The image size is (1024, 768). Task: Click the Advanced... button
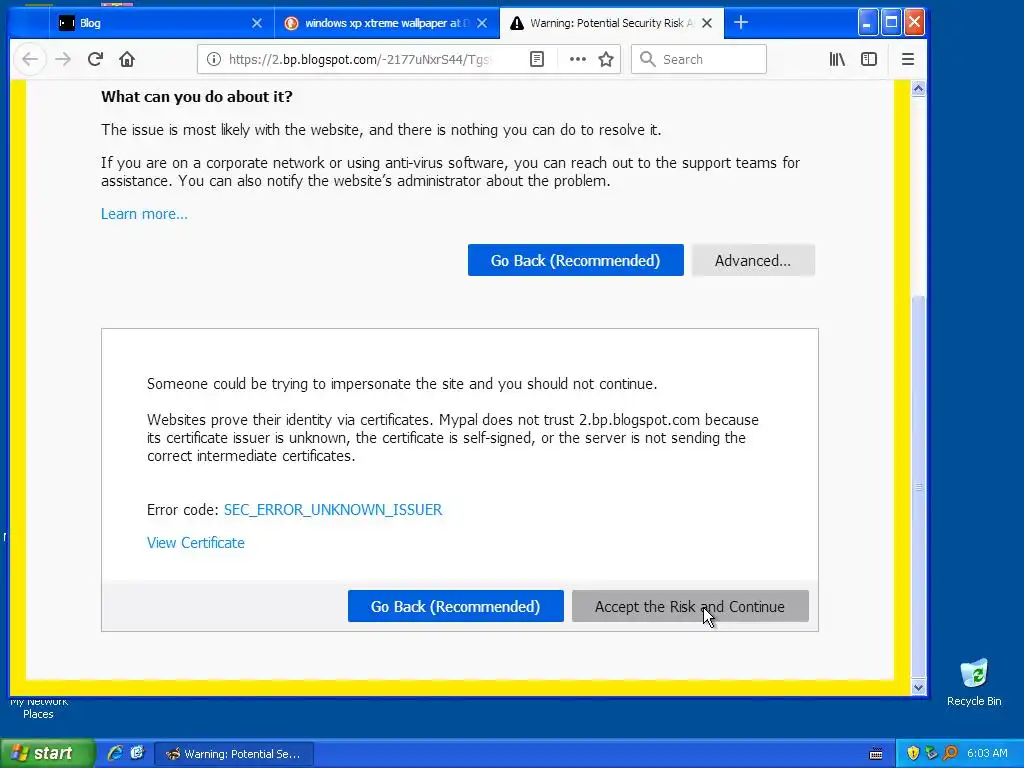pyautogui.click(x=753, y=260)
